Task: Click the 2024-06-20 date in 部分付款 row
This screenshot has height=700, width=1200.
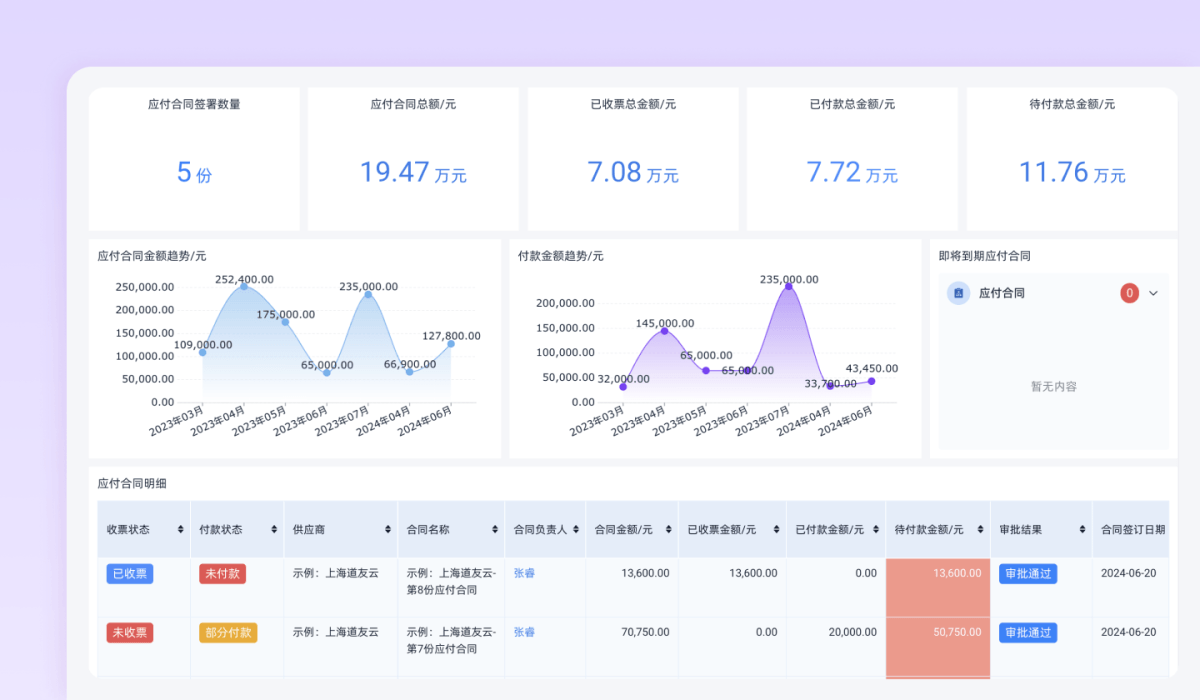Action: 1128,632
